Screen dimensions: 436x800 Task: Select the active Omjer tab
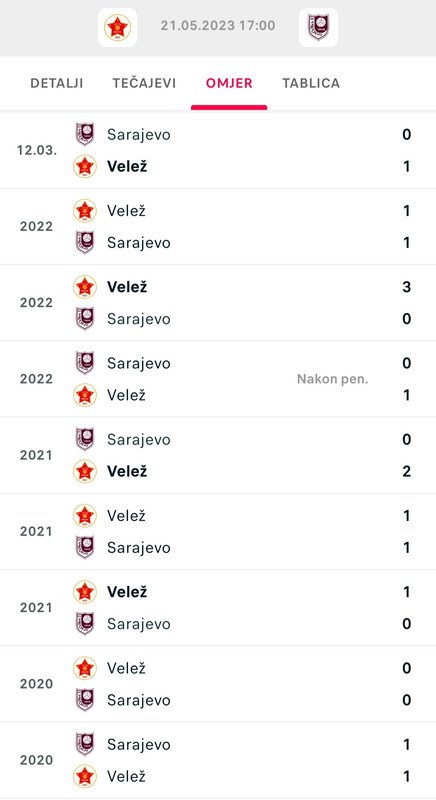coord(229,83)
